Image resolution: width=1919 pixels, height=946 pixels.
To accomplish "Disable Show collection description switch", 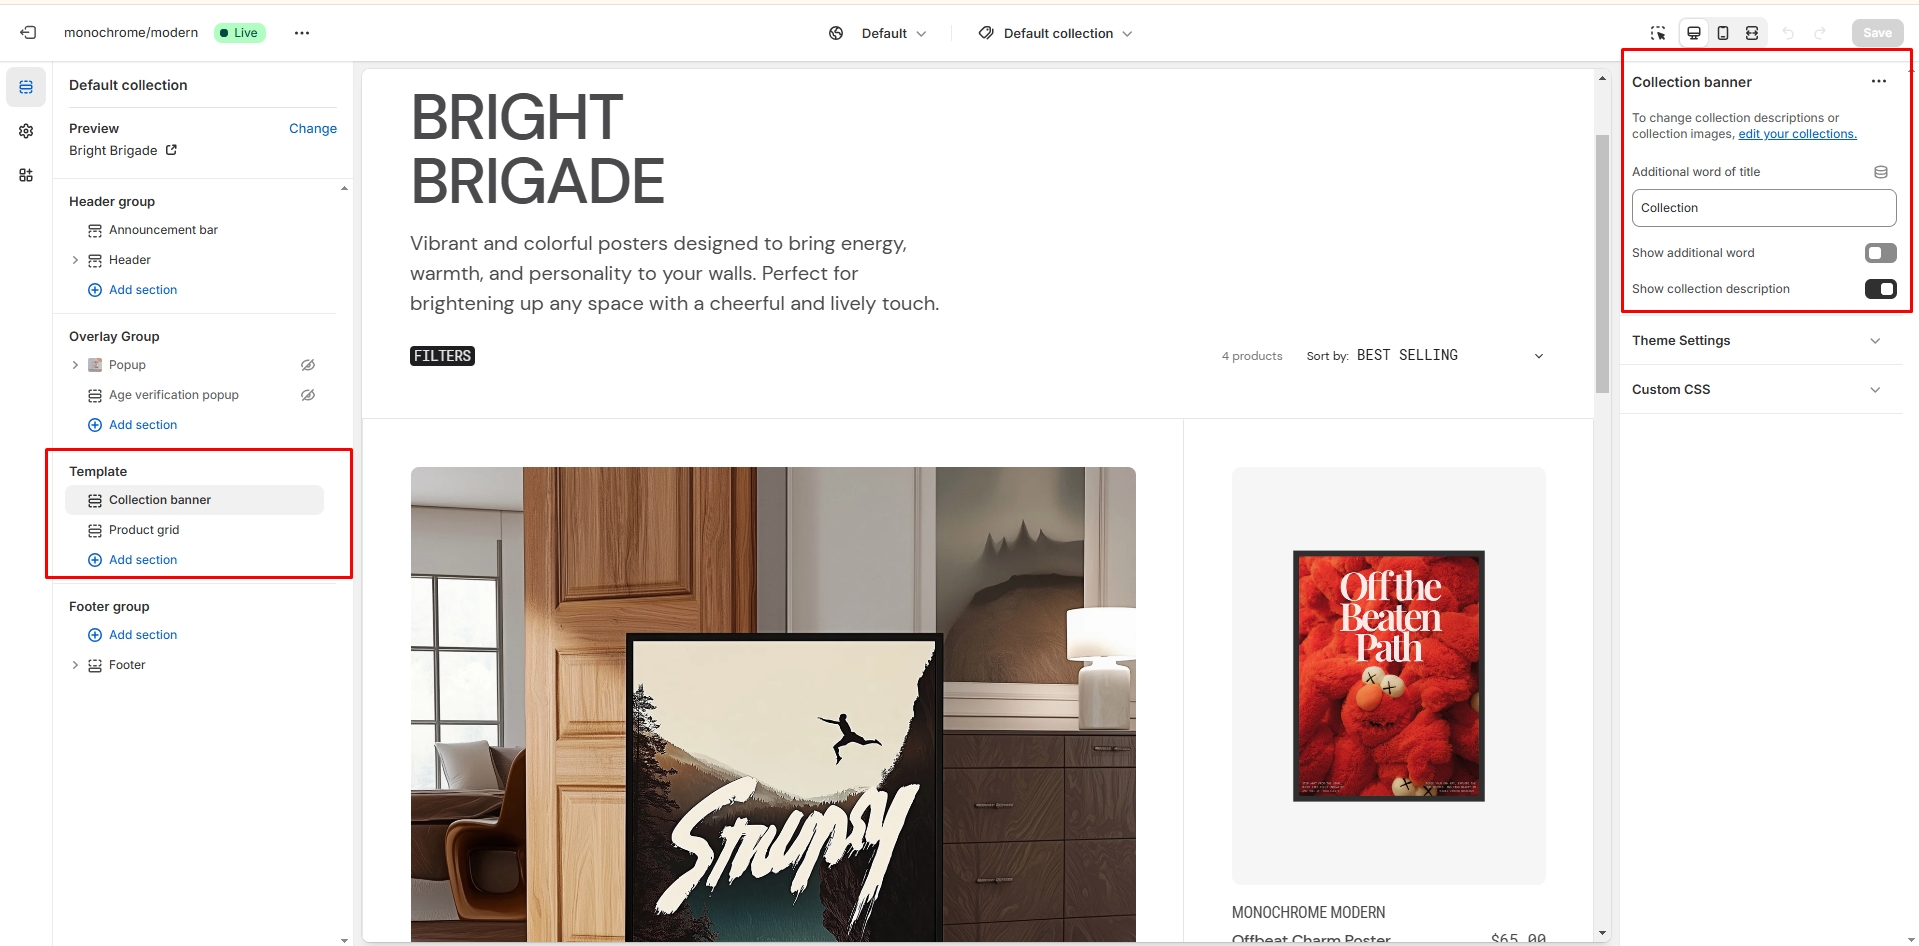I will pos(1880,289).
